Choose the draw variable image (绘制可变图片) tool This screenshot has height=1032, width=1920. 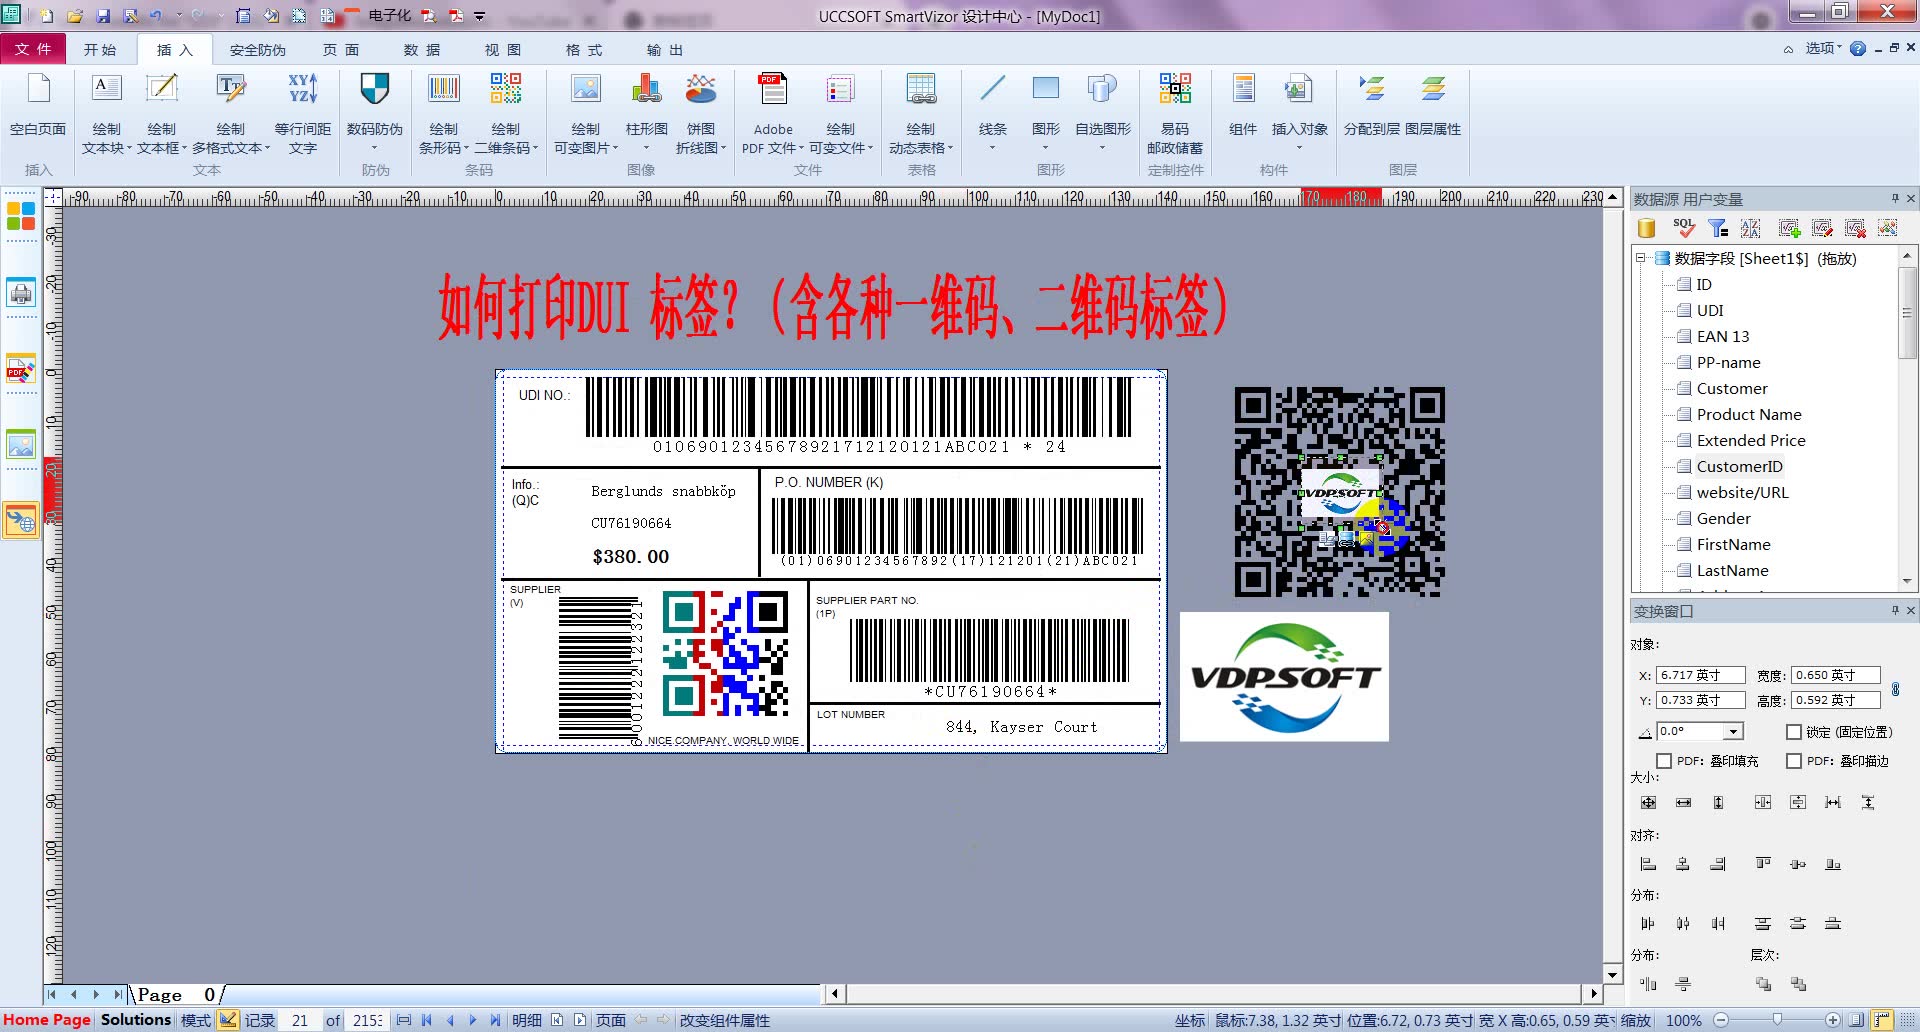586,112
